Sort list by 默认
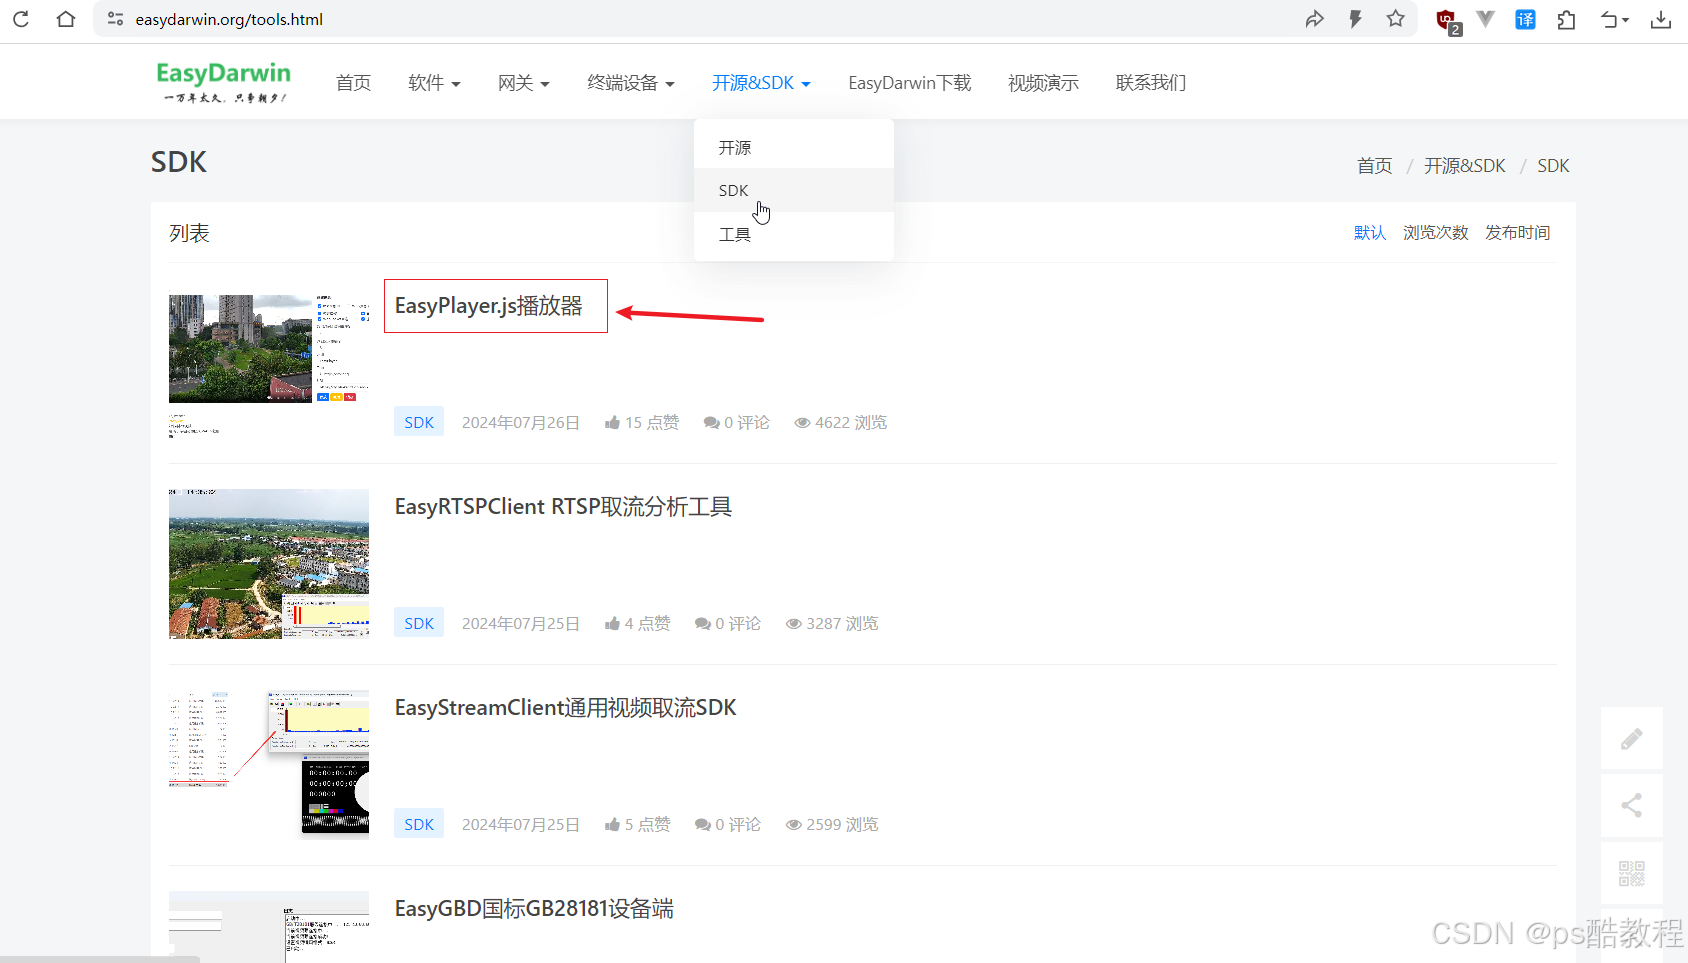The width and height of the screenshot is (1688, 963). [1370, 233]
